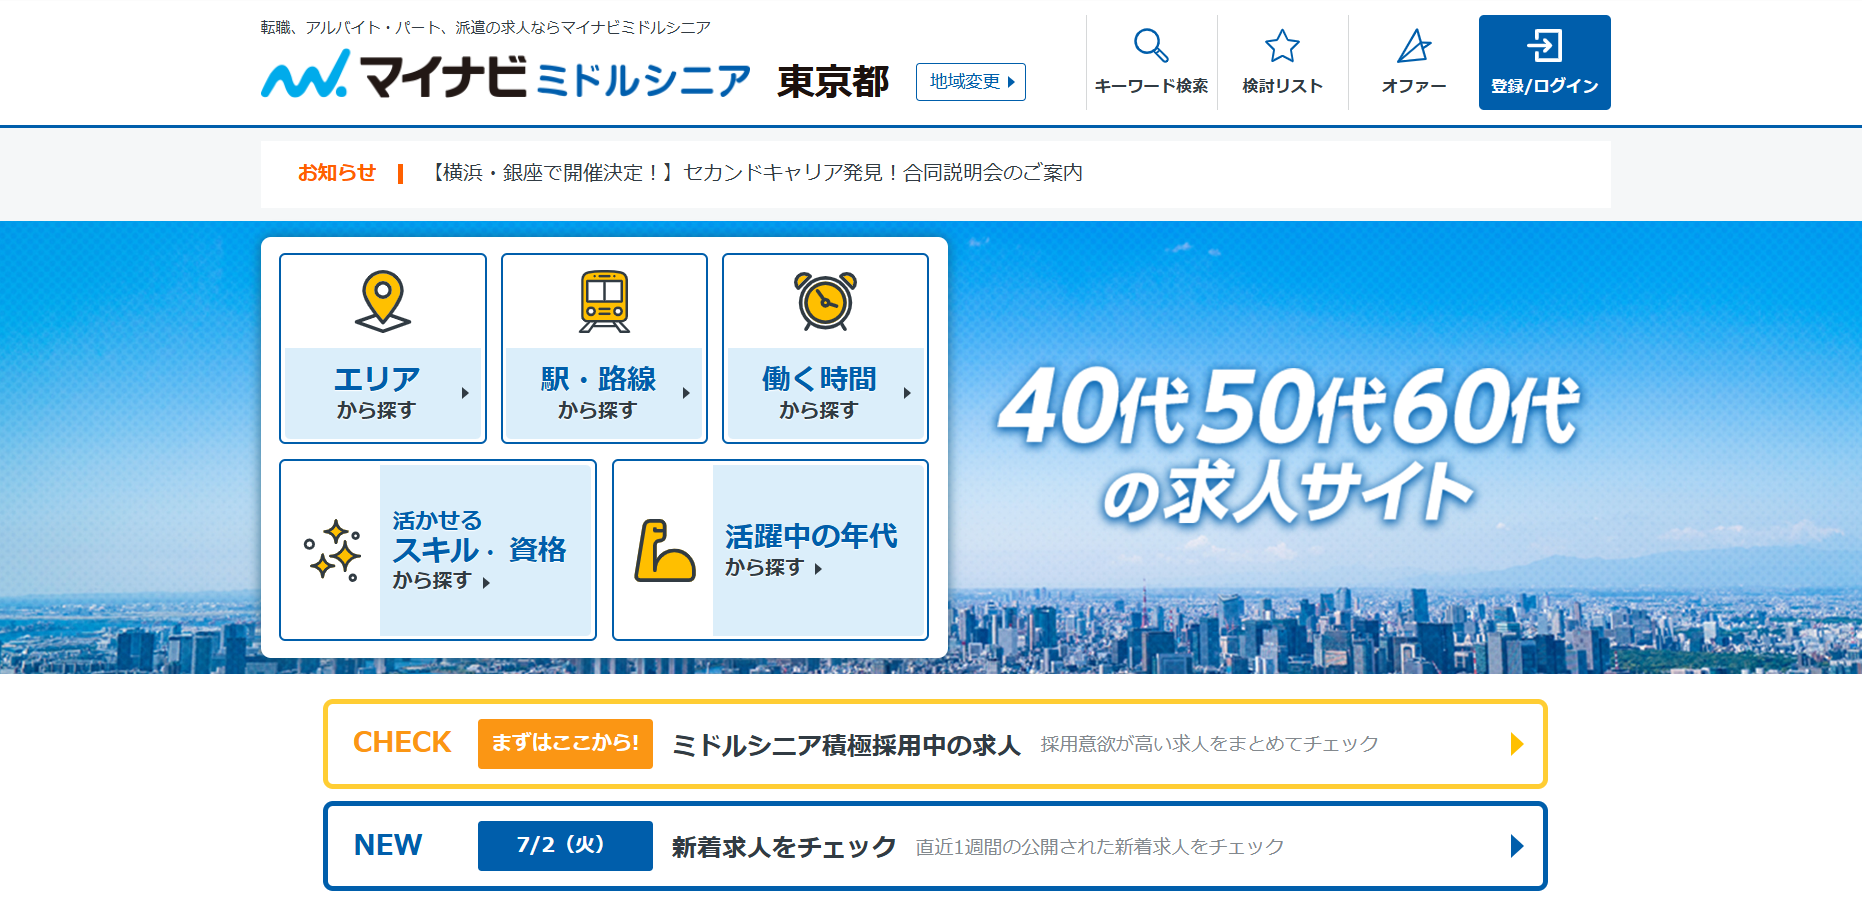Click the register/login door icon
The width and height of the screenshot is (1862, 917).
[x=1544, y=46]
